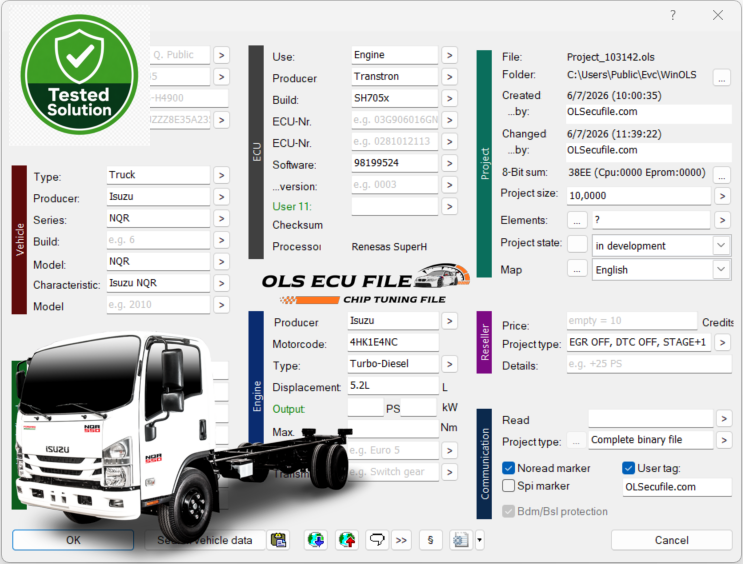
Task: Click the clipboard paste icon beside Search vehicle data
Action: pos(279,540)
